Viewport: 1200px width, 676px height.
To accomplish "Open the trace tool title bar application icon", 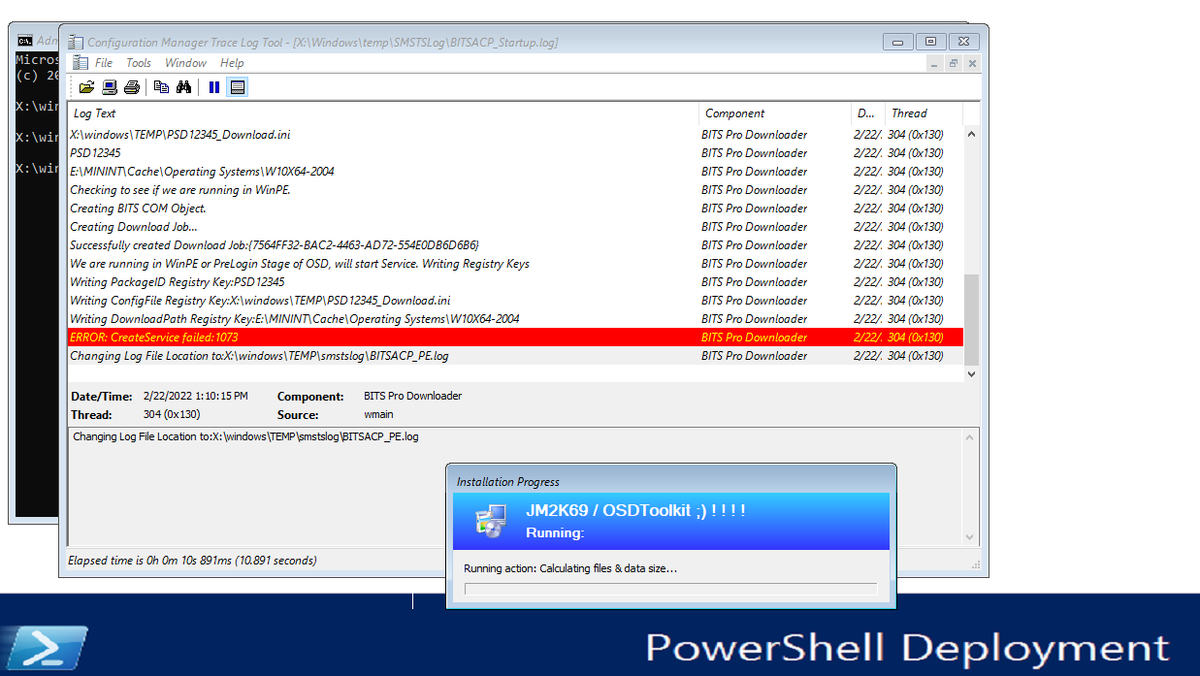I will (75, 42).
